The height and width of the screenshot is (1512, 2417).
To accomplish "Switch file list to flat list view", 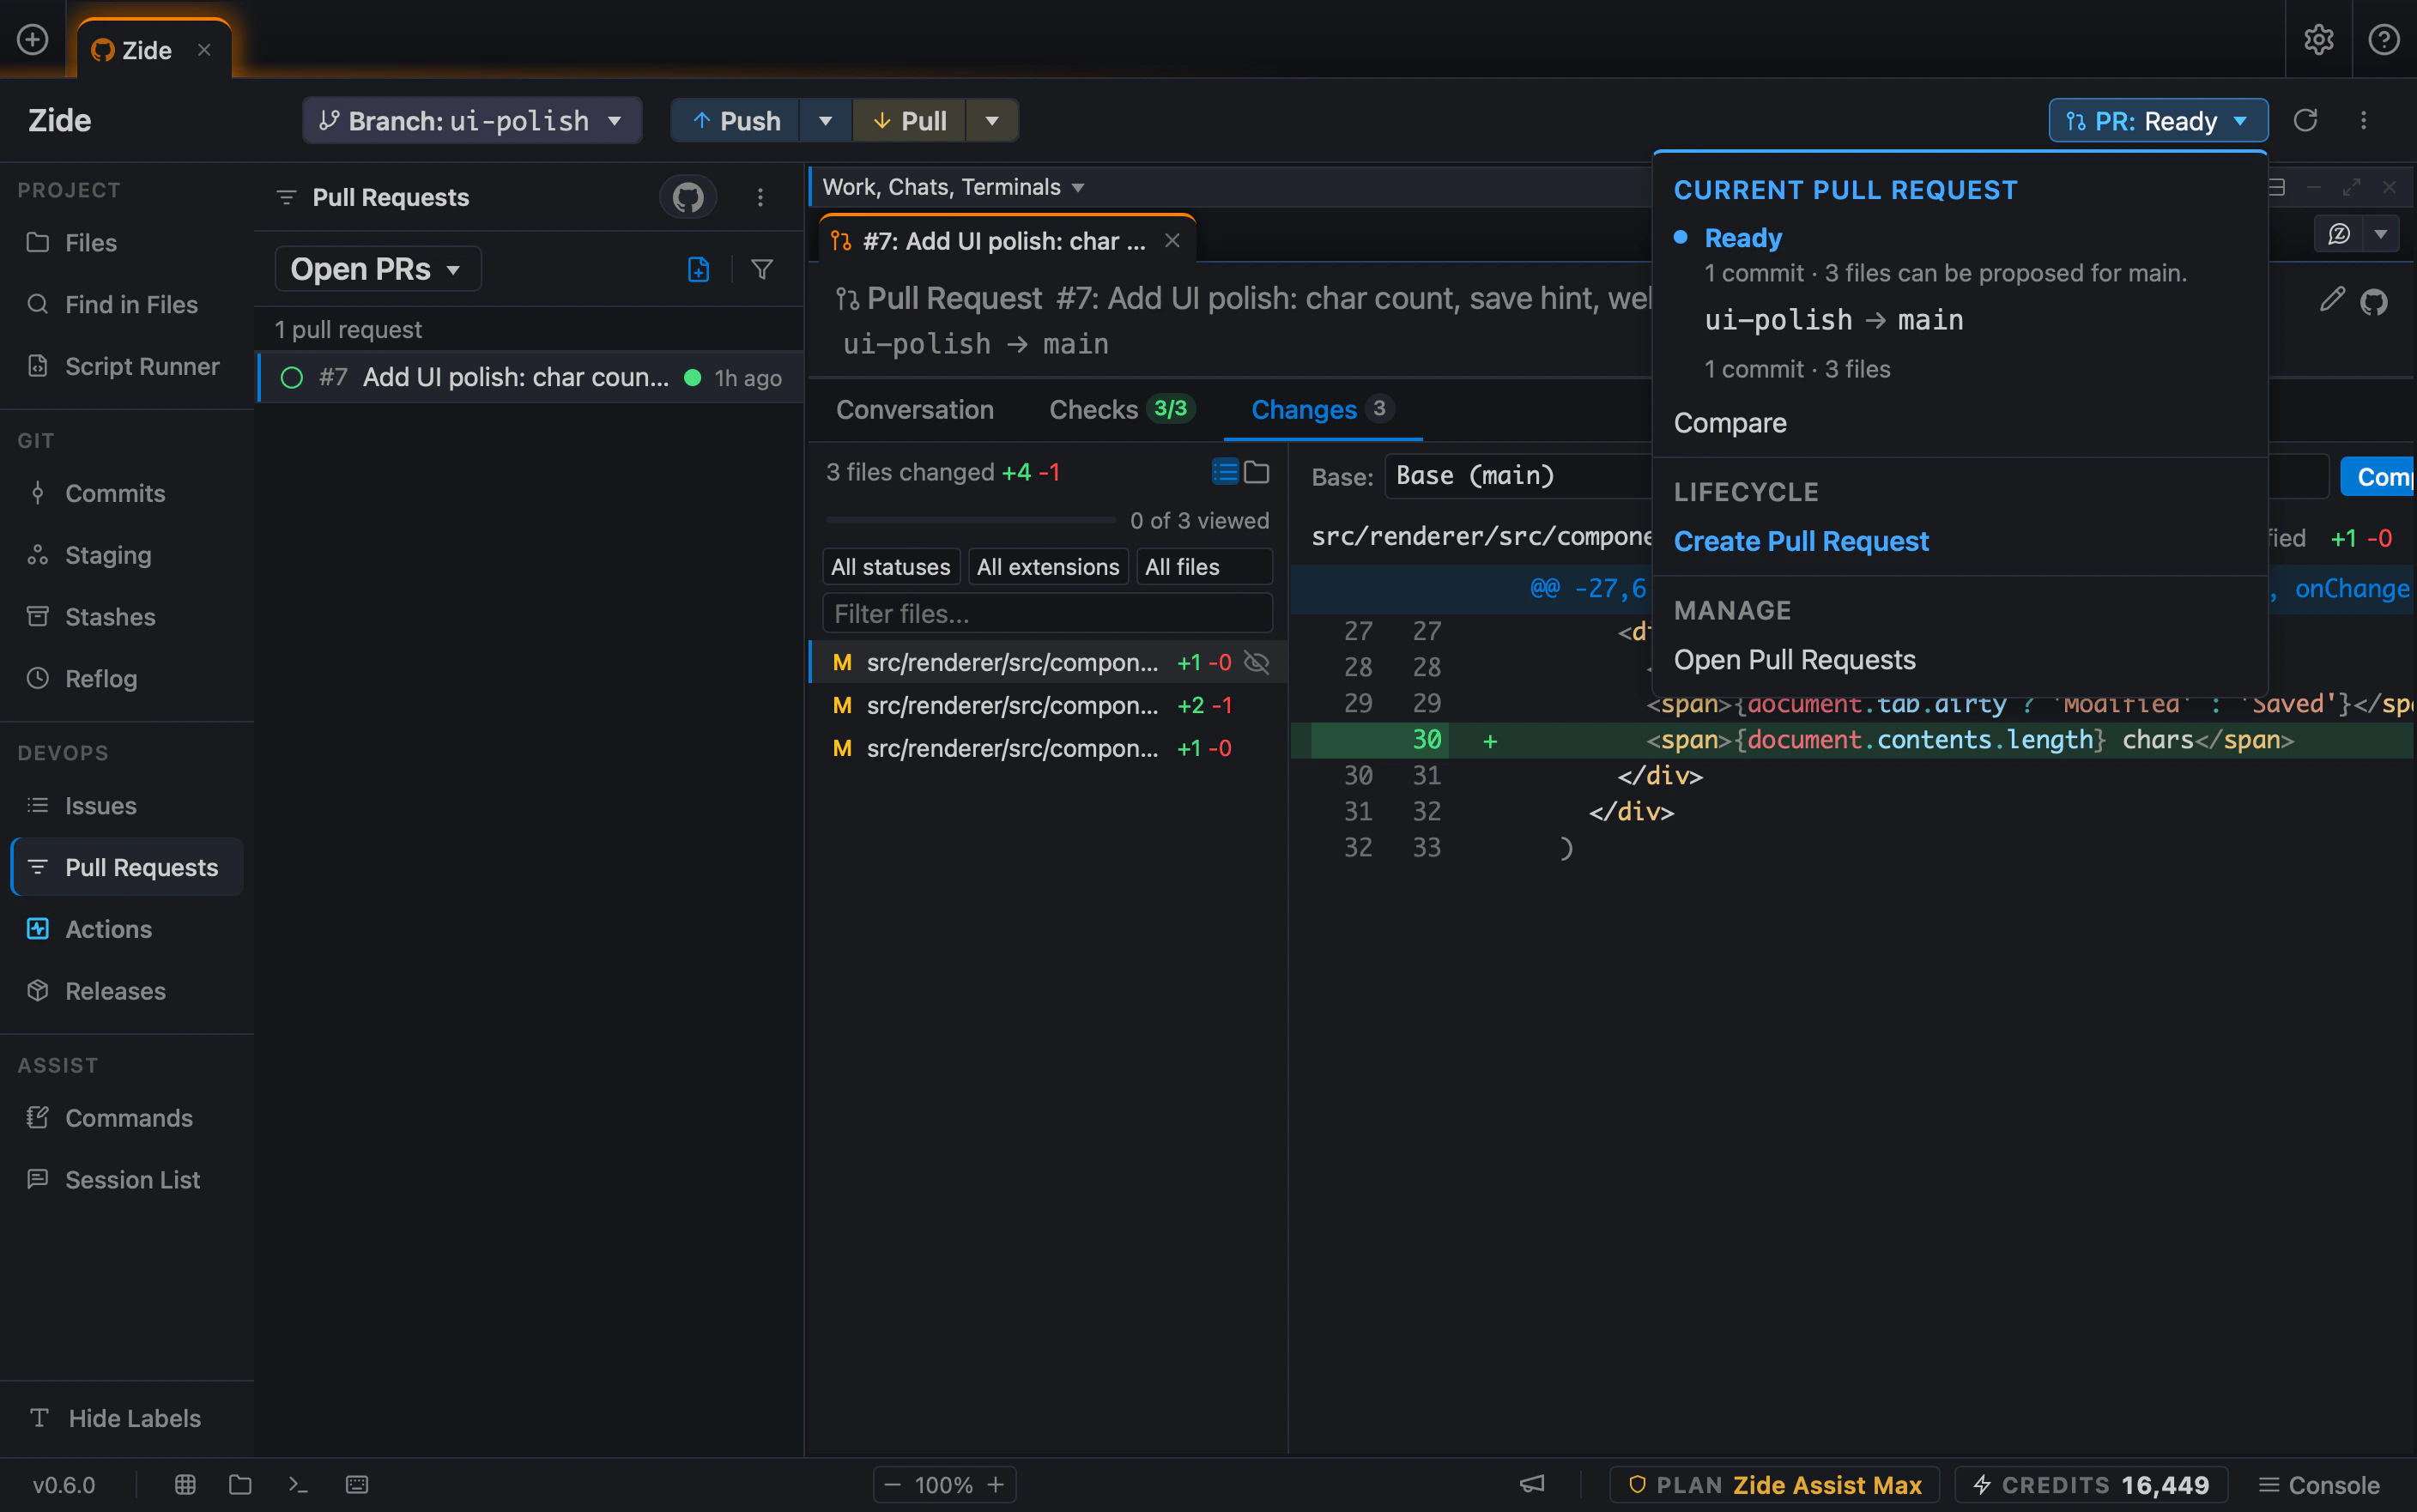I will [x=1225, y=472].
